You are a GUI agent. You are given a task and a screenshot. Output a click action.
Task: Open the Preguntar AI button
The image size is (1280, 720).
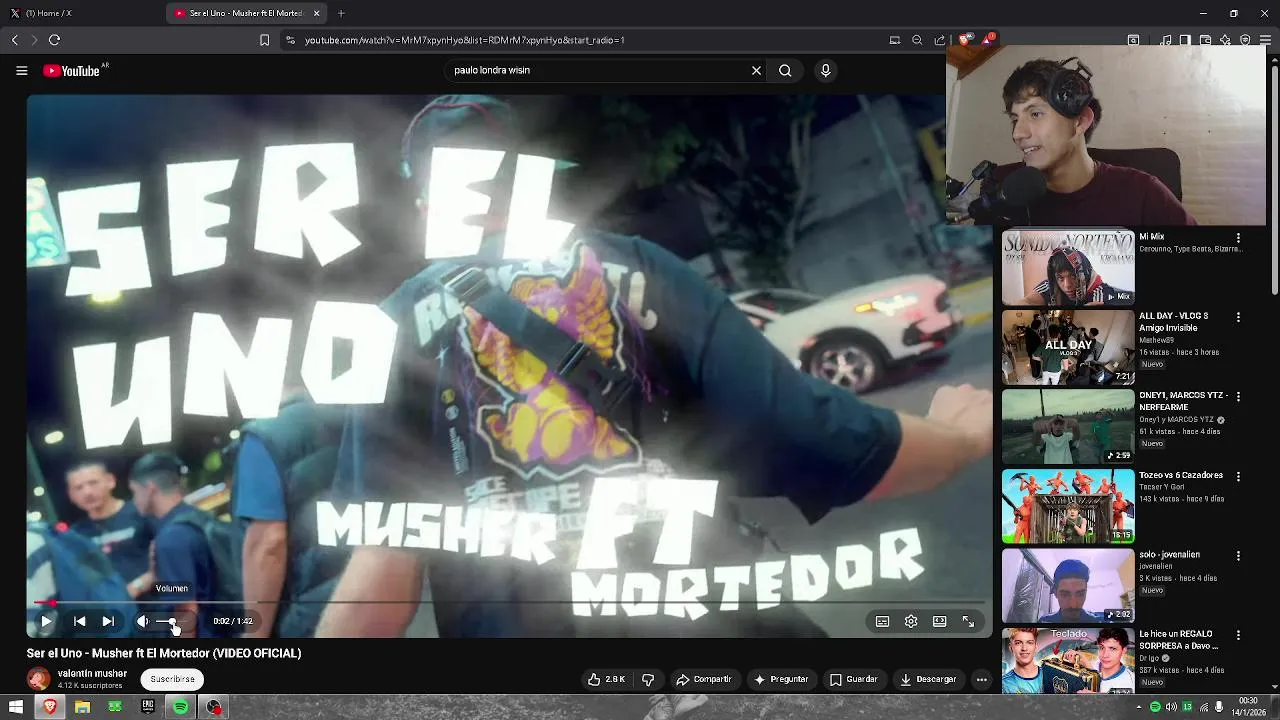[x=781, y=679]
